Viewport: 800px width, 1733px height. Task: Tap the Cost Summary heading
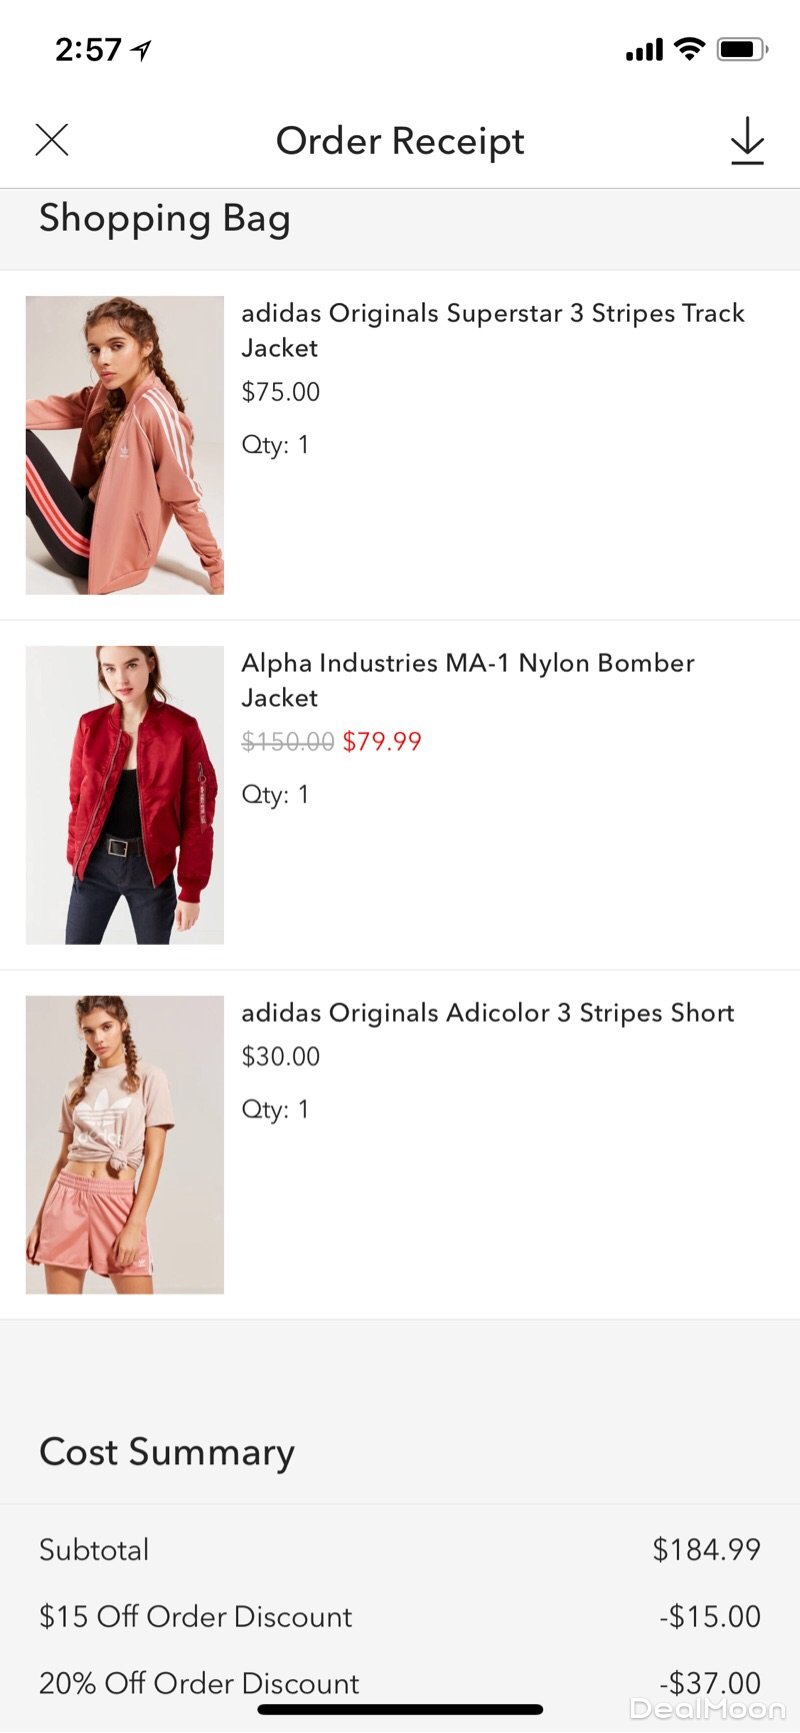coord(167,1452)
